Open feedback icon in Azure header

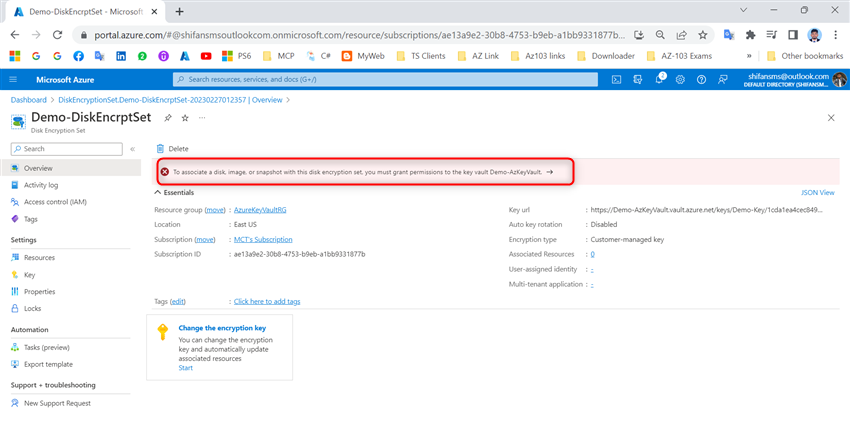[722, 79]
